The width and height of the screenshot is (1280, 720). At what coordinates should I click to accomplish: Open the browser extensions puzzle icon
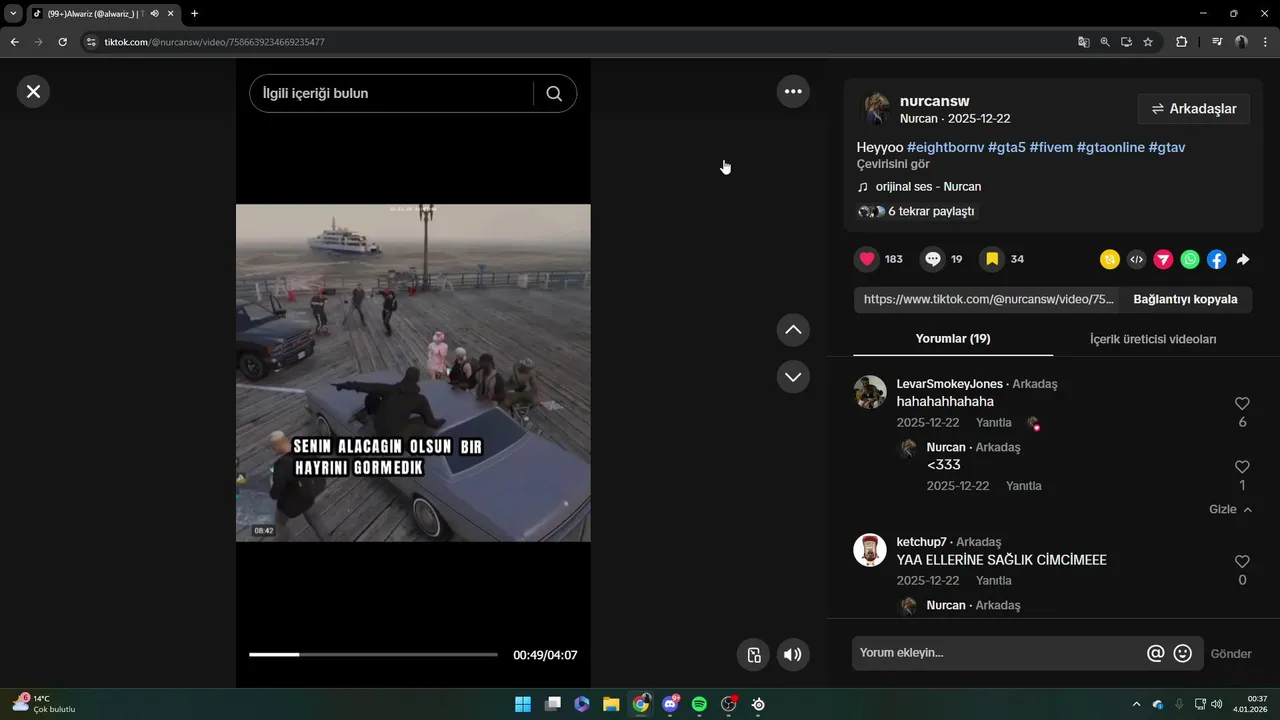[x=1181, y=42]
